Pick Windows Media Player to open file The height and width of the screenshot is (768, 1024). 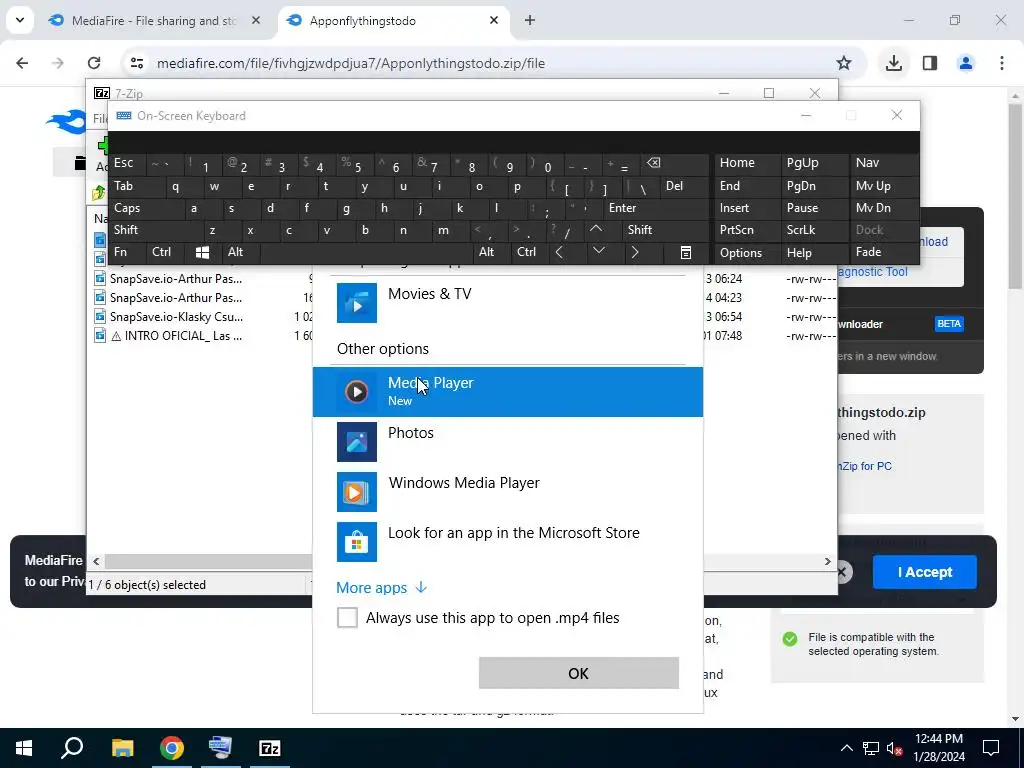(507, 492)
